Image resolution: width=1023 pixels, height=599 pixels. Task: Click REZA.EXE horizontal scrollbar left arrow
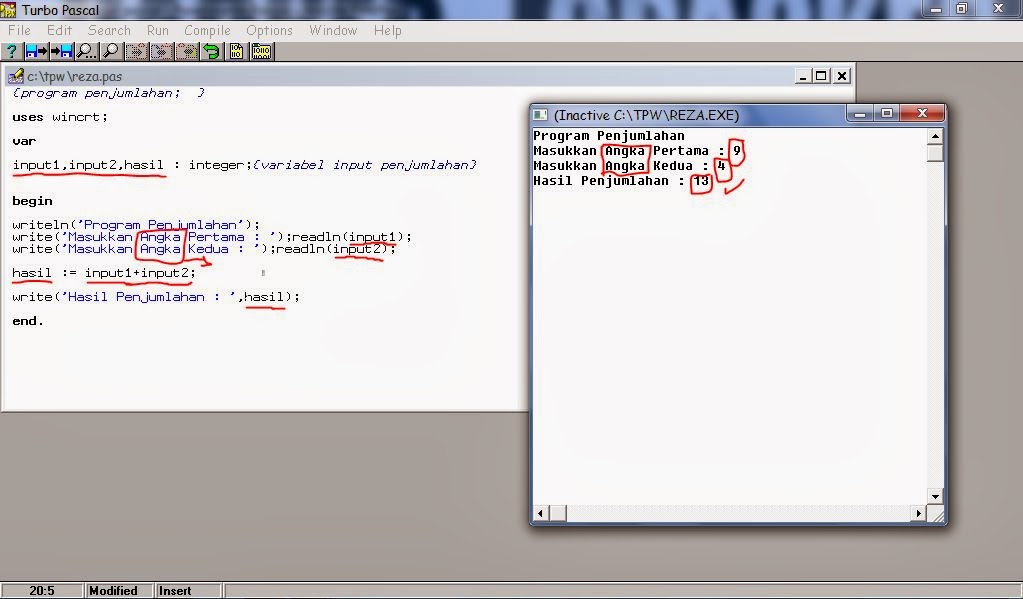[x=540, y=514]
